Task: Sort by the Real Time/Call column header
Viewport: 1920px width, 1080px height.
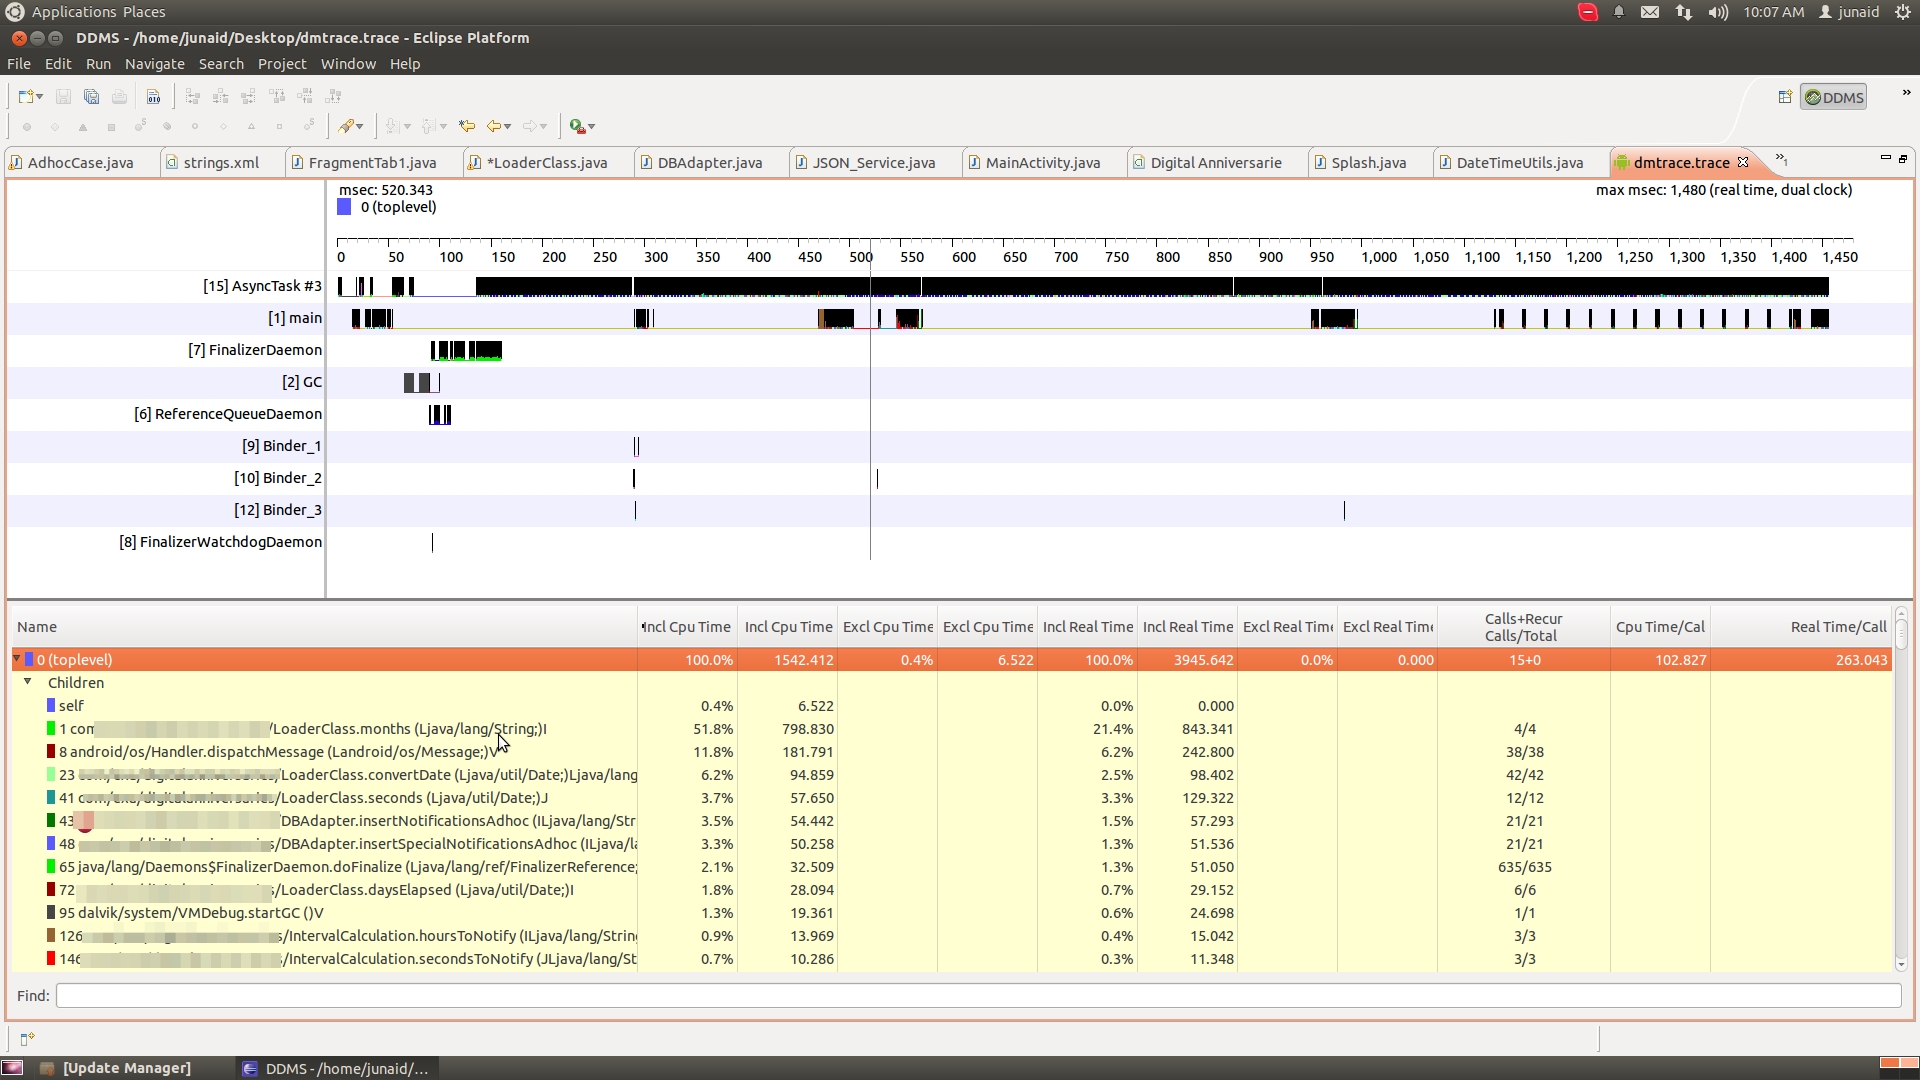Action: [1801, 627]
